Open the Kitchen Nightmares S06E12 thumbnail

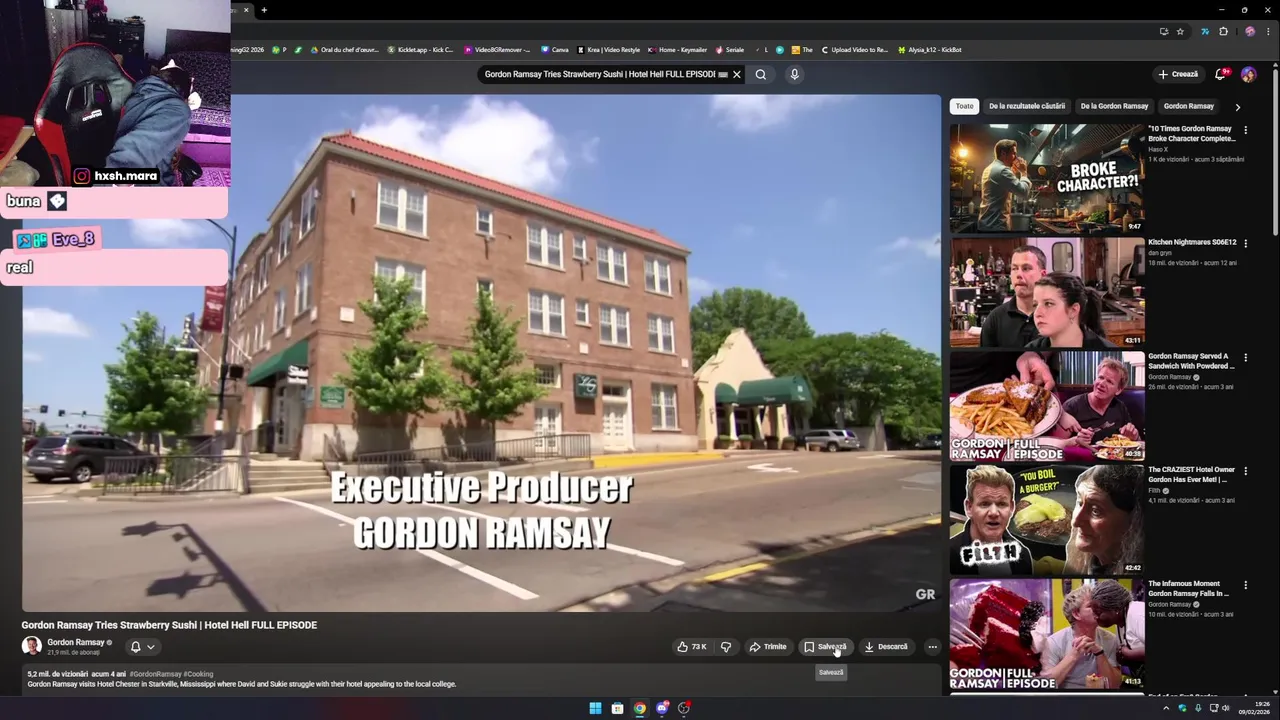(x=1047, y=292)
